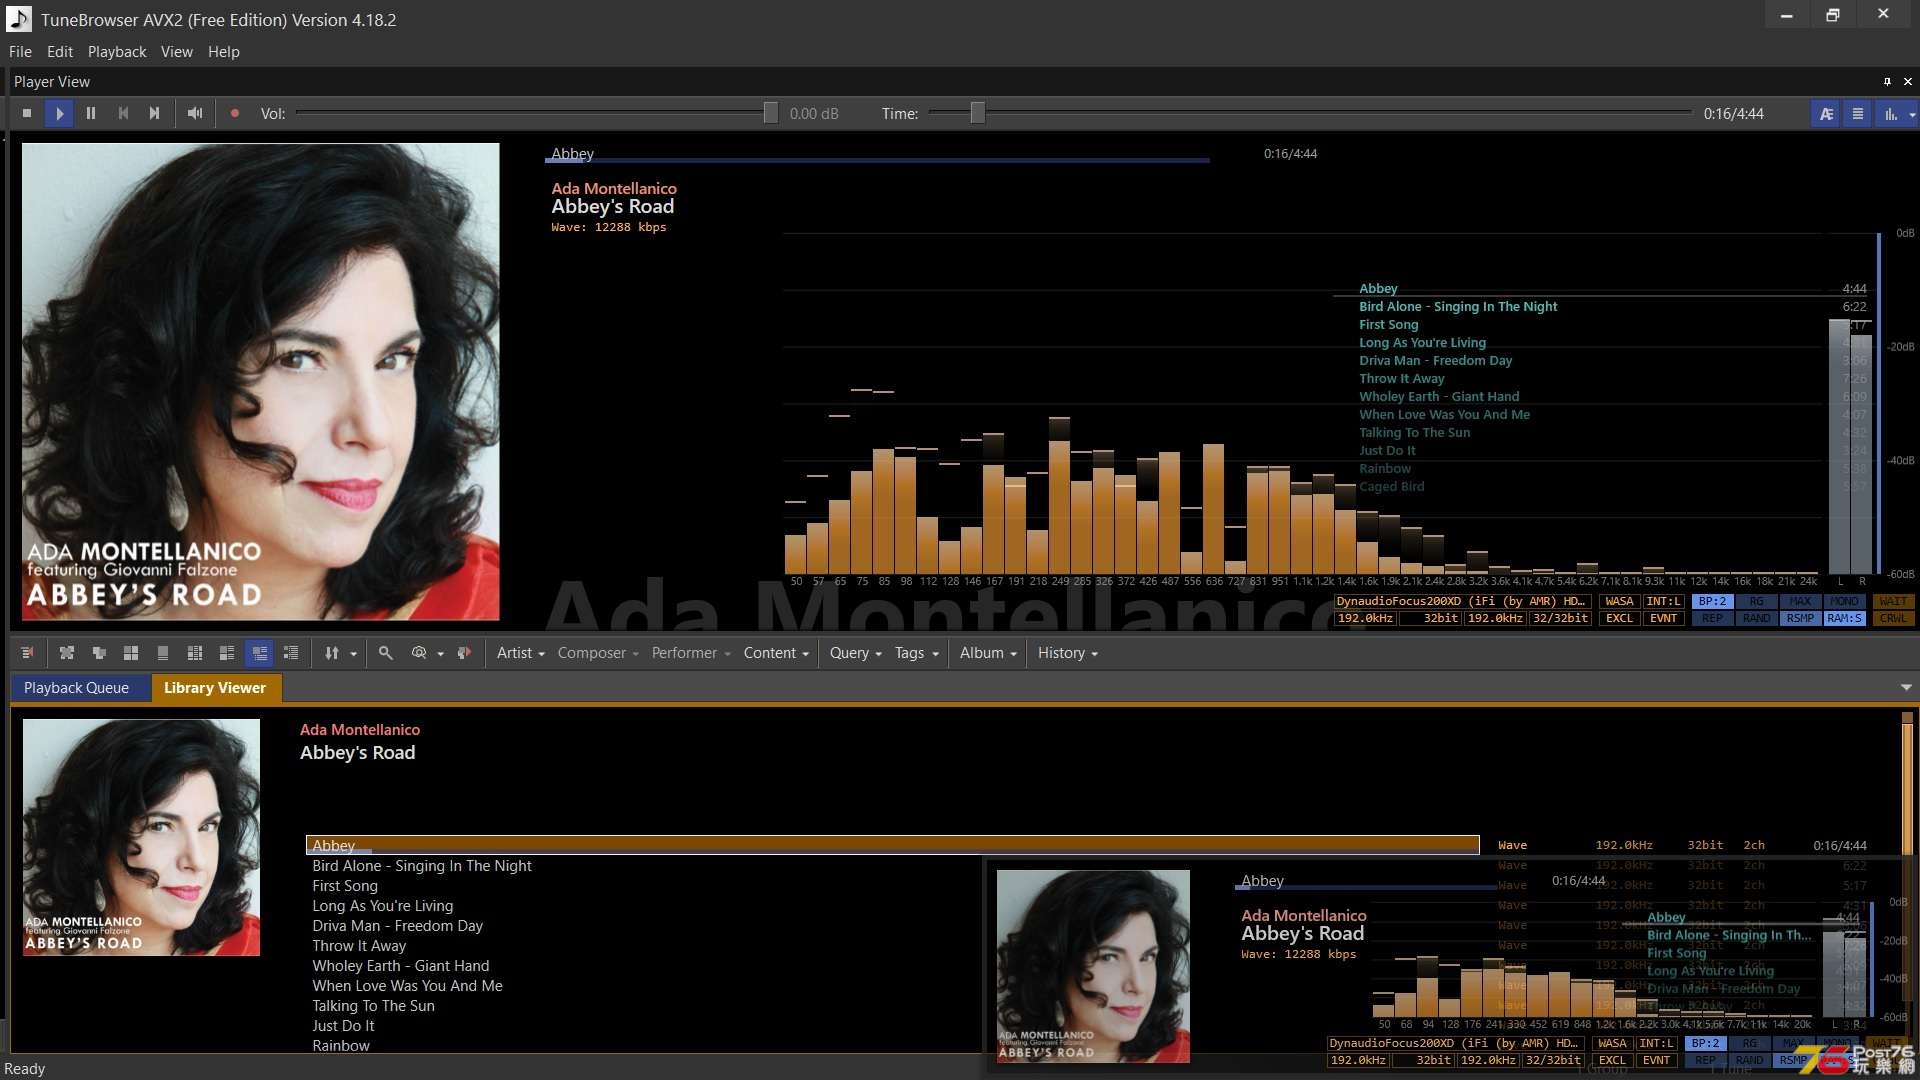Click the stacked covers view icon
The height and width of the screenshot is (1080, 1920).
click(x=99, y=653)
